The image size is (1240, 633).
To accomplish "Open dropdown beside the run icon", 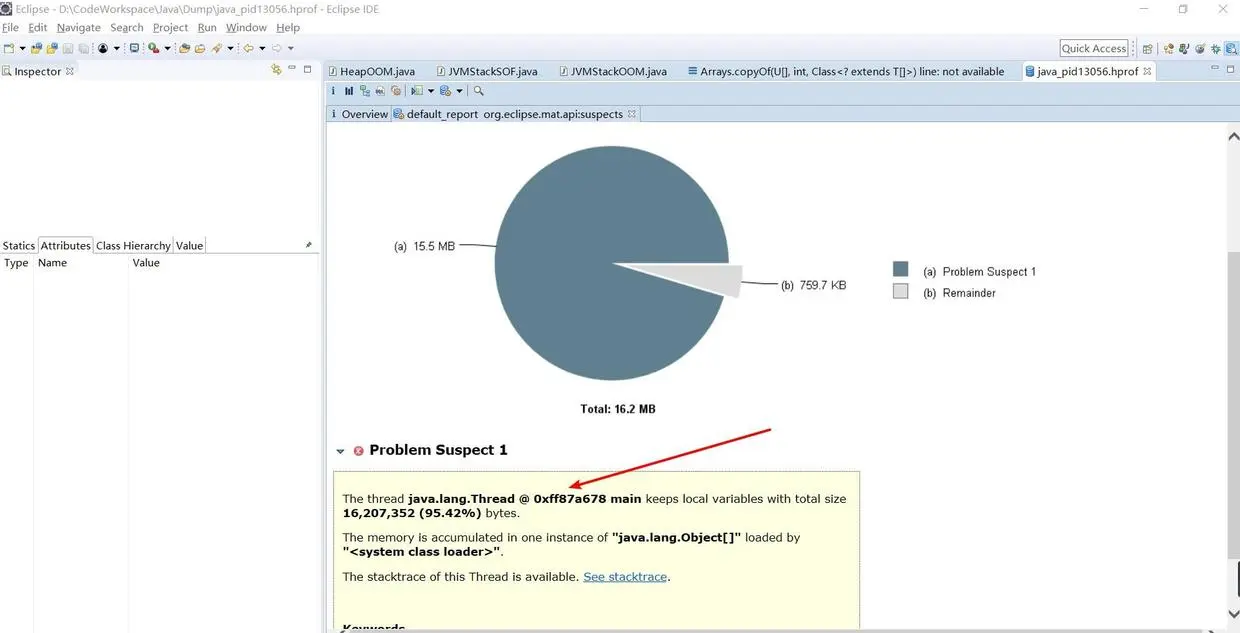I will [167, 48].
